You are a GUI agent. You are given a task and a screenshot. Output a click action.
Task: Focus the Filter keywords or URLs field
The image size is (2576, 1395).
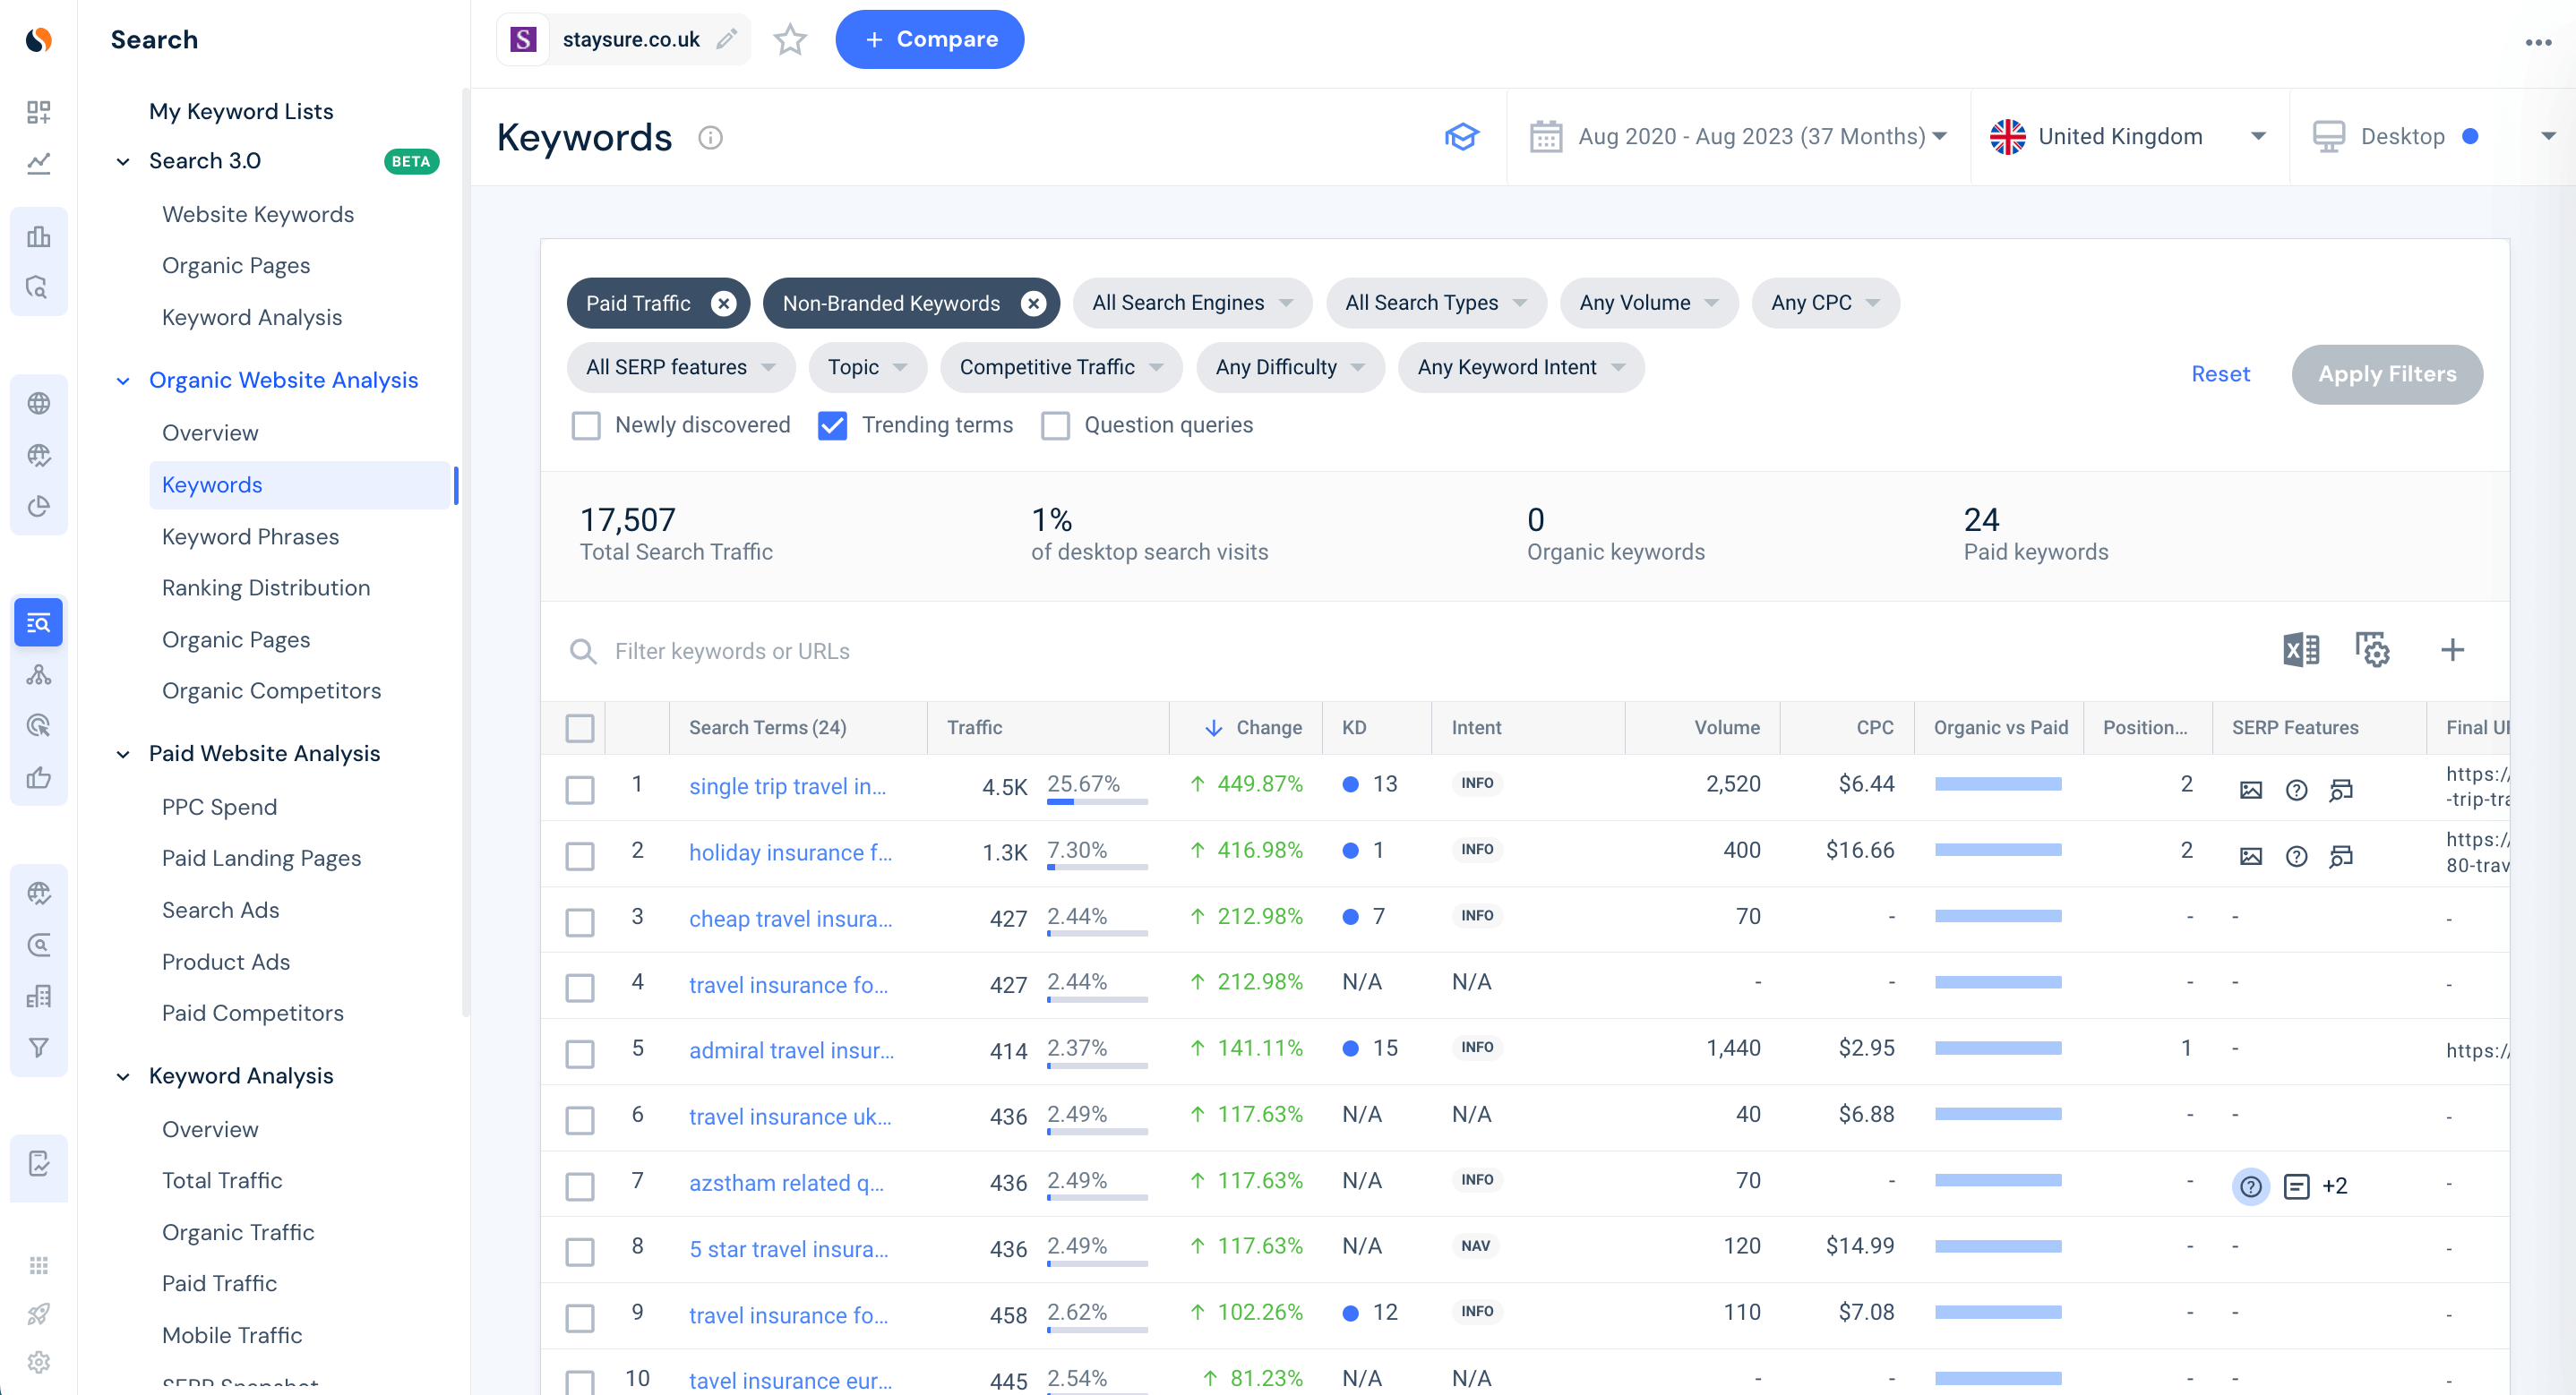click(1400, 651)
